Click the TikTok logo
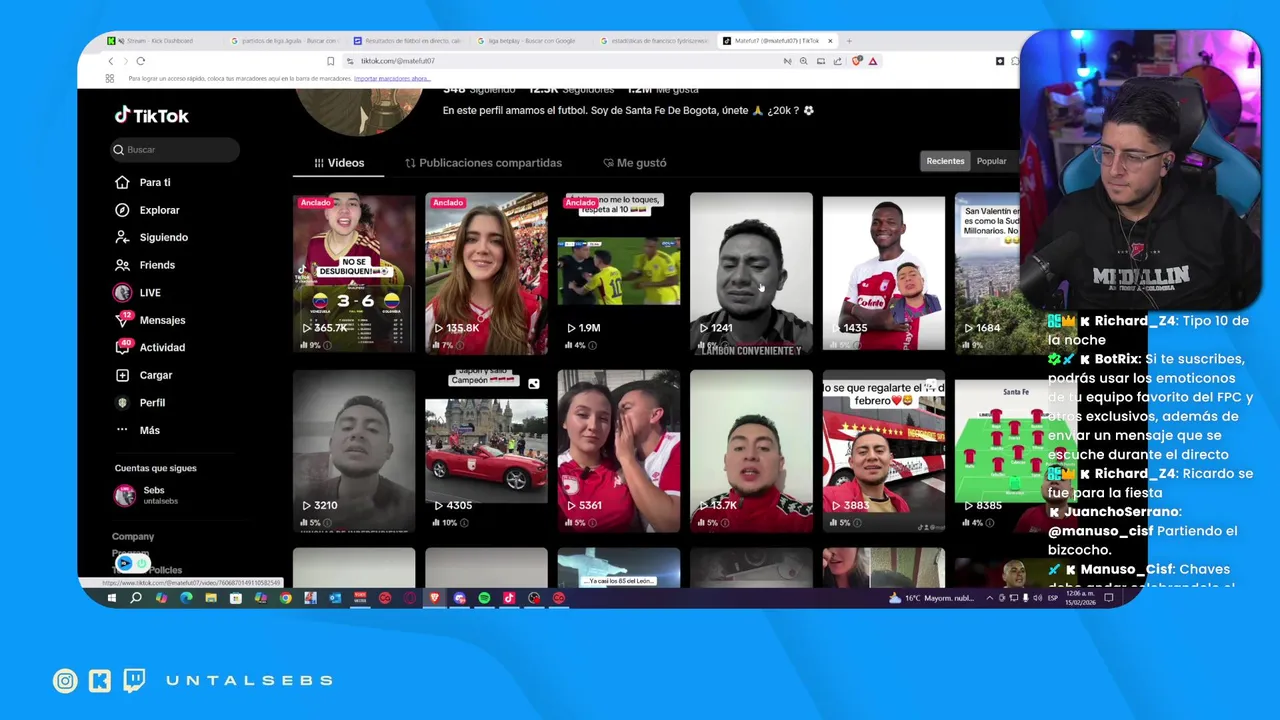Viewport: 1280px width, 720px height. (151, 115)
